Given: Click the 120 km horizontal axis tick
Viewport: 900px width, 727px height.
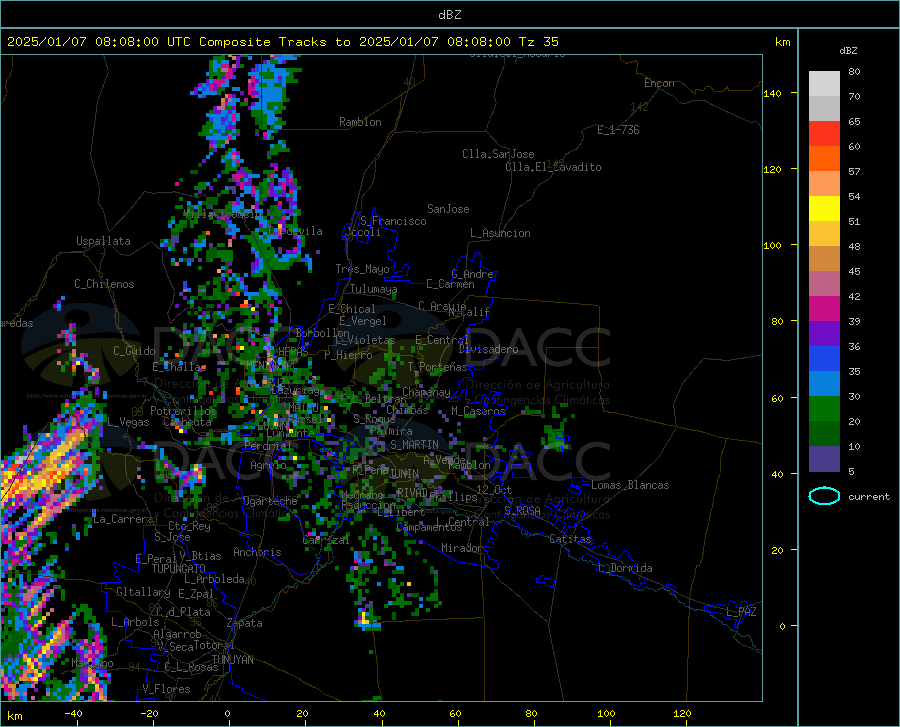Looking at the screenshot, I should [x=682, y=714].
